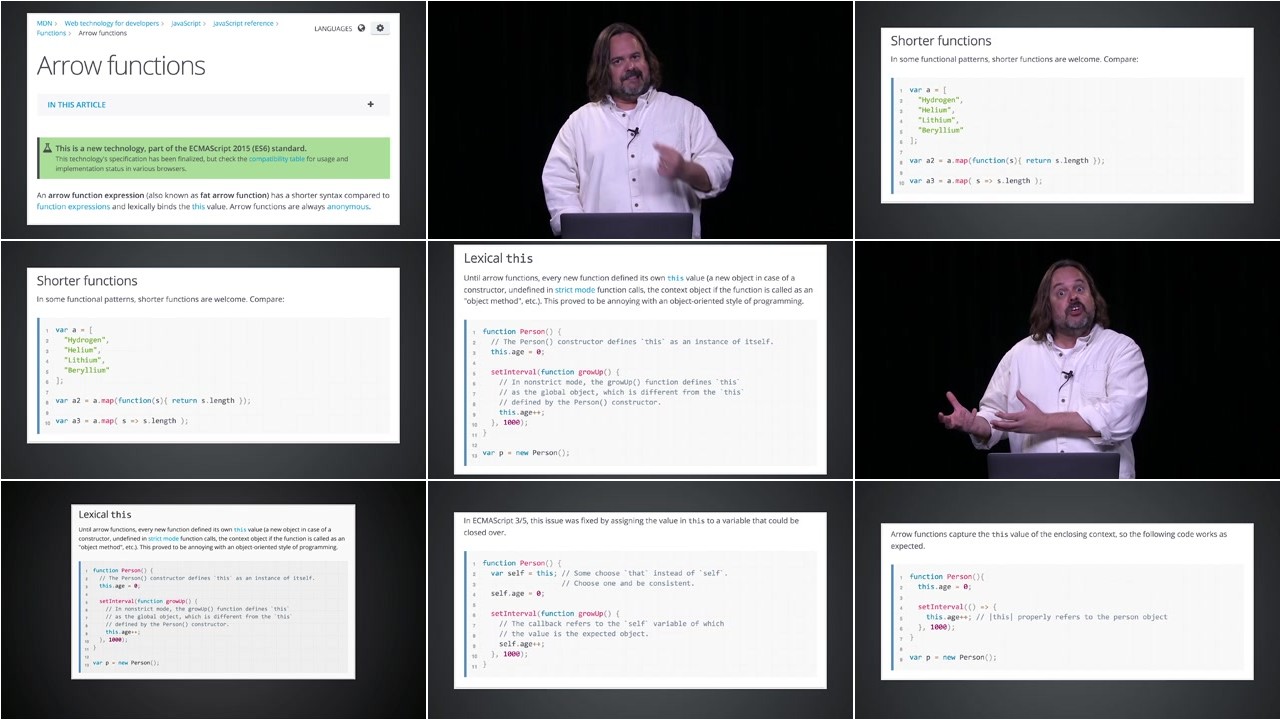
Task: Click 'setInterval(() => {' code line
Action: point(957,607)
